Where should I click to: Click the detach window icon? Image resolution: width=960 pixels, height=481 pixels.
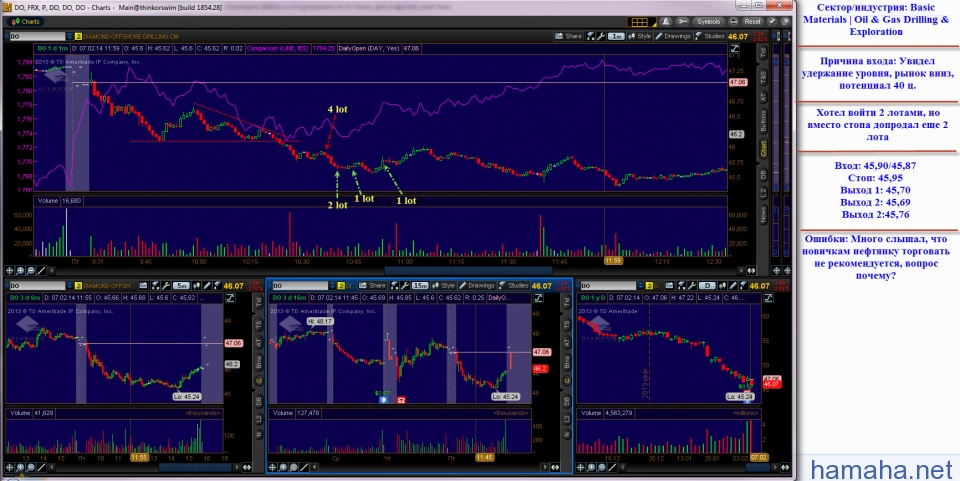786,22
